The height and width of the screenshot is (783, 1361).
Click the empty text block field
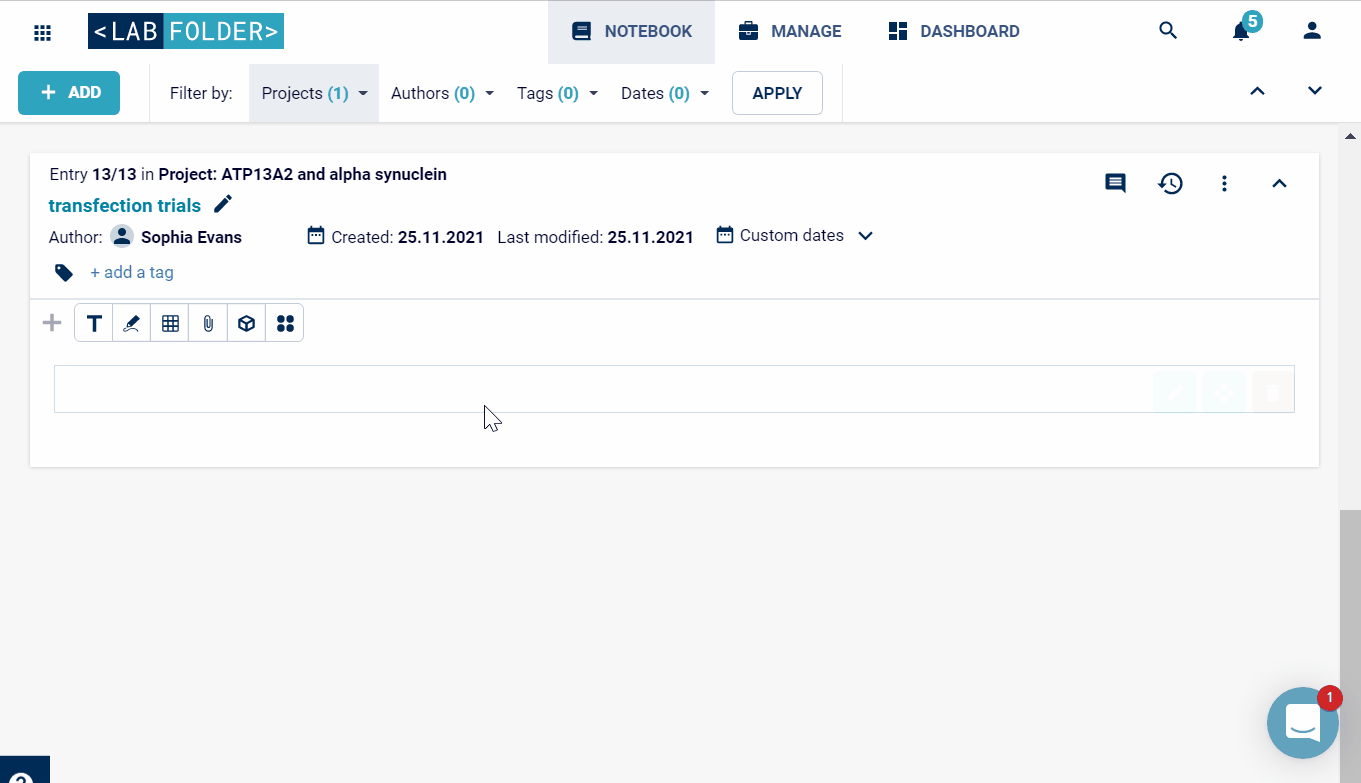click(x=674, y=389)
